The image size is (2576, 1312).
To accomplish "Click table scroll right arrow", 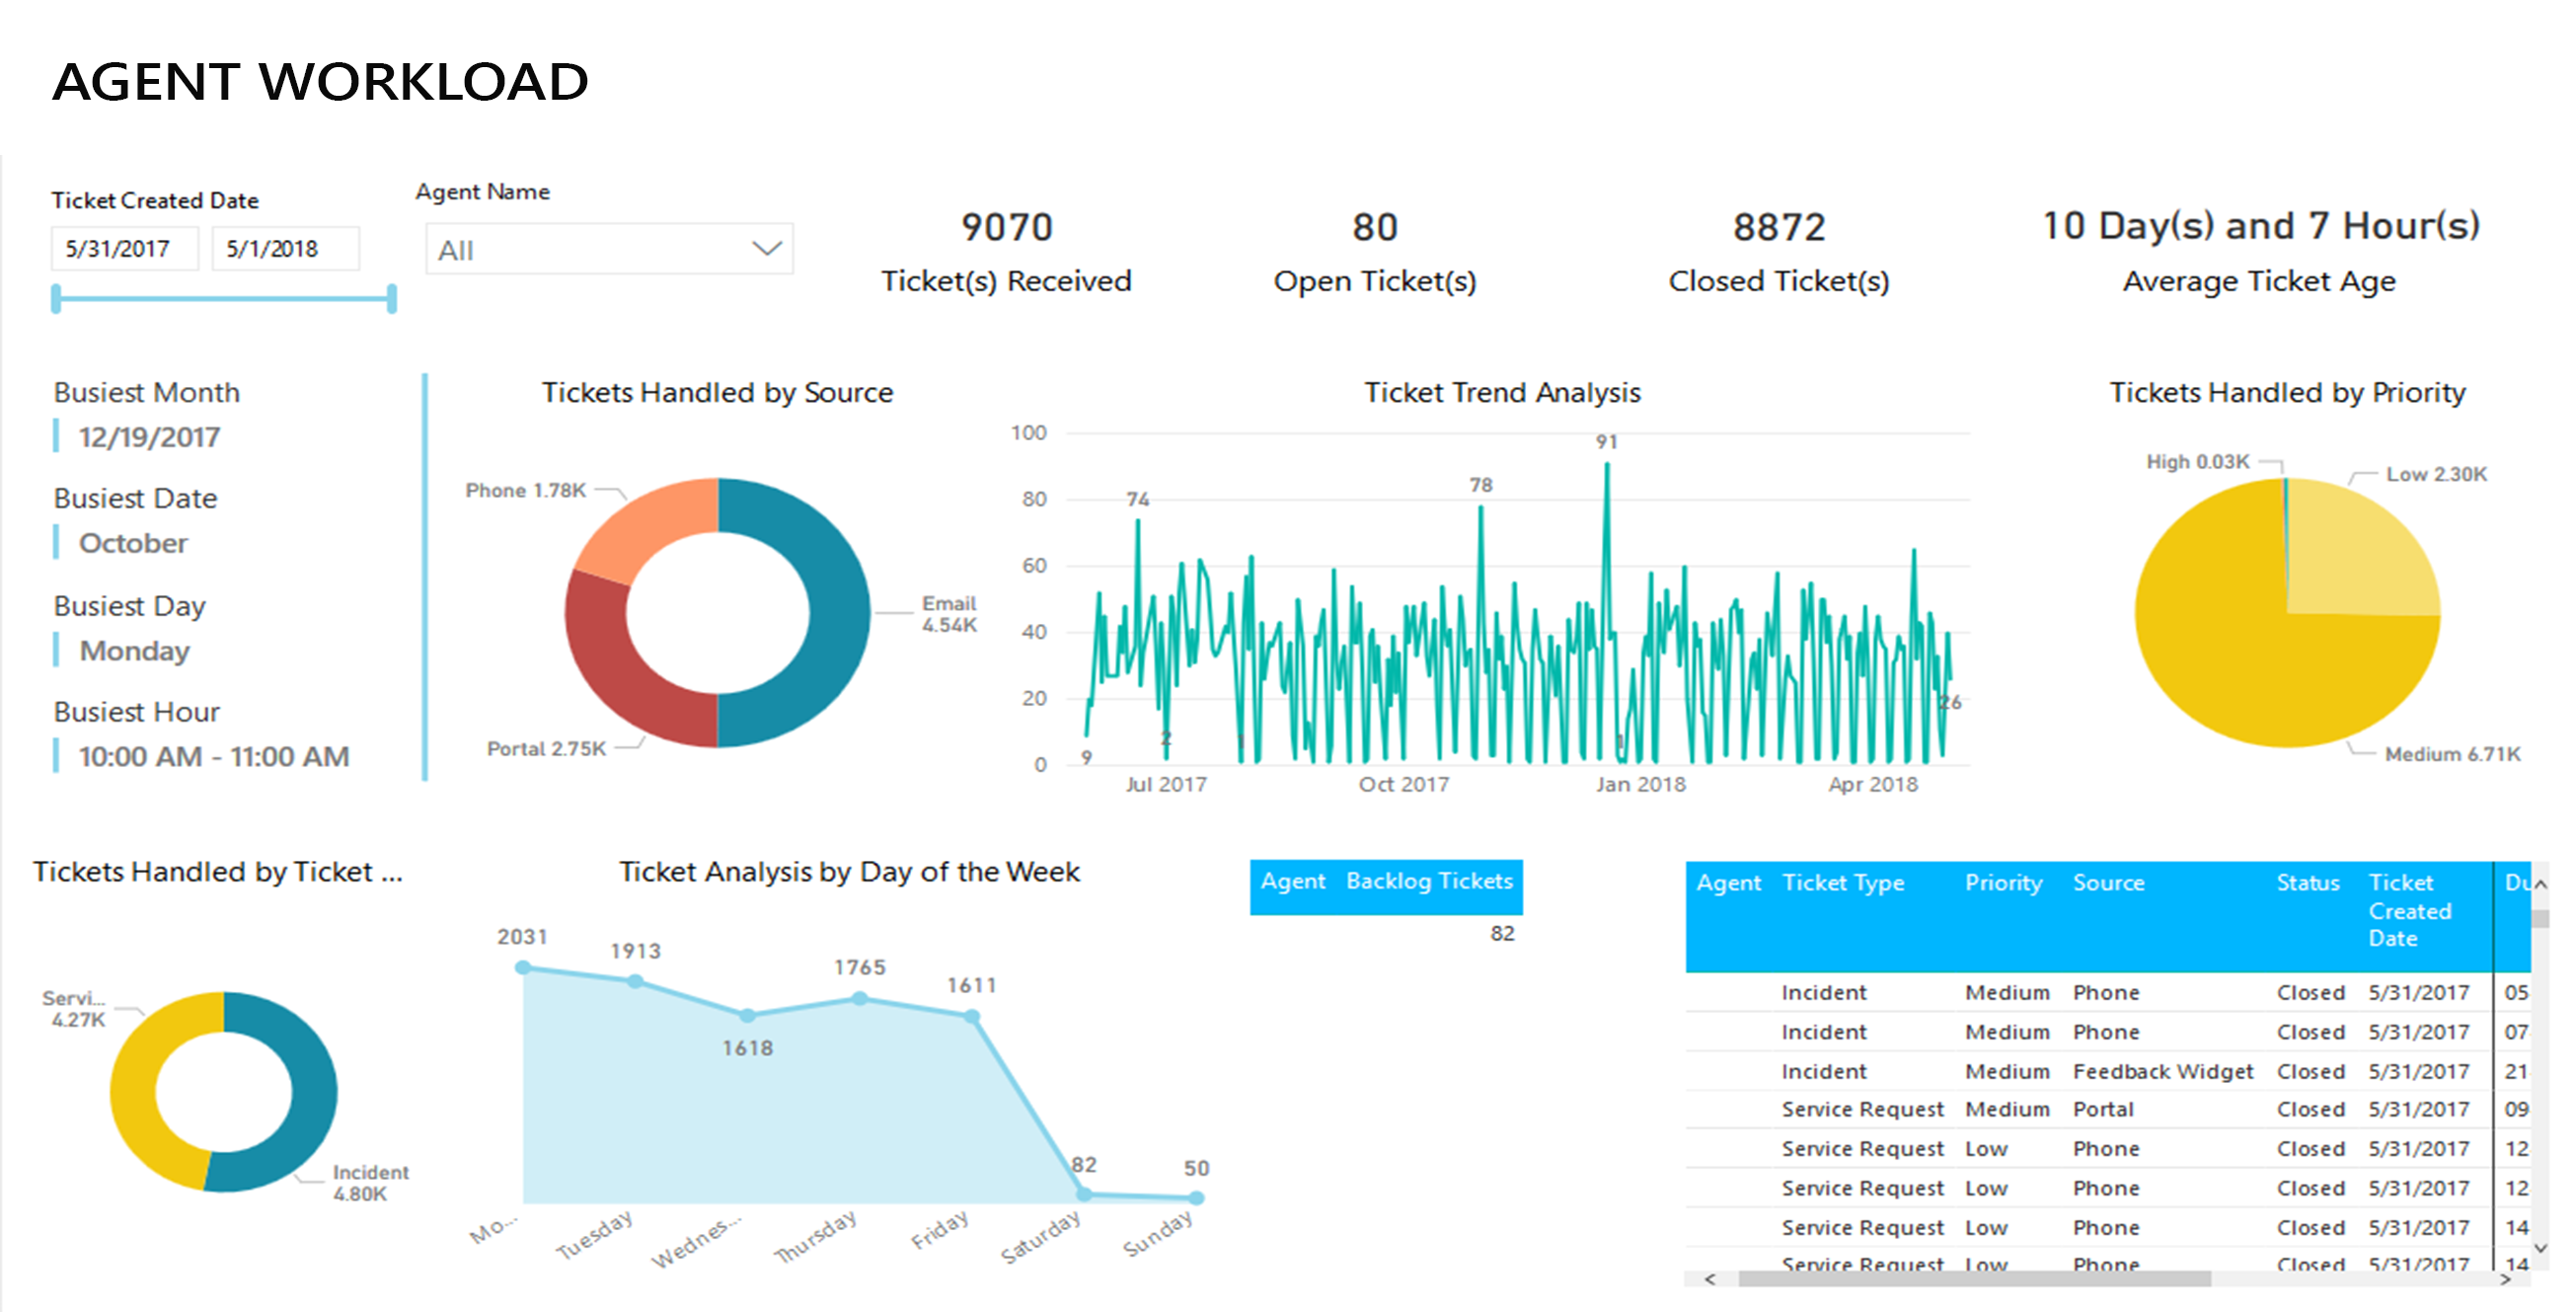I will point(2504,1279).
